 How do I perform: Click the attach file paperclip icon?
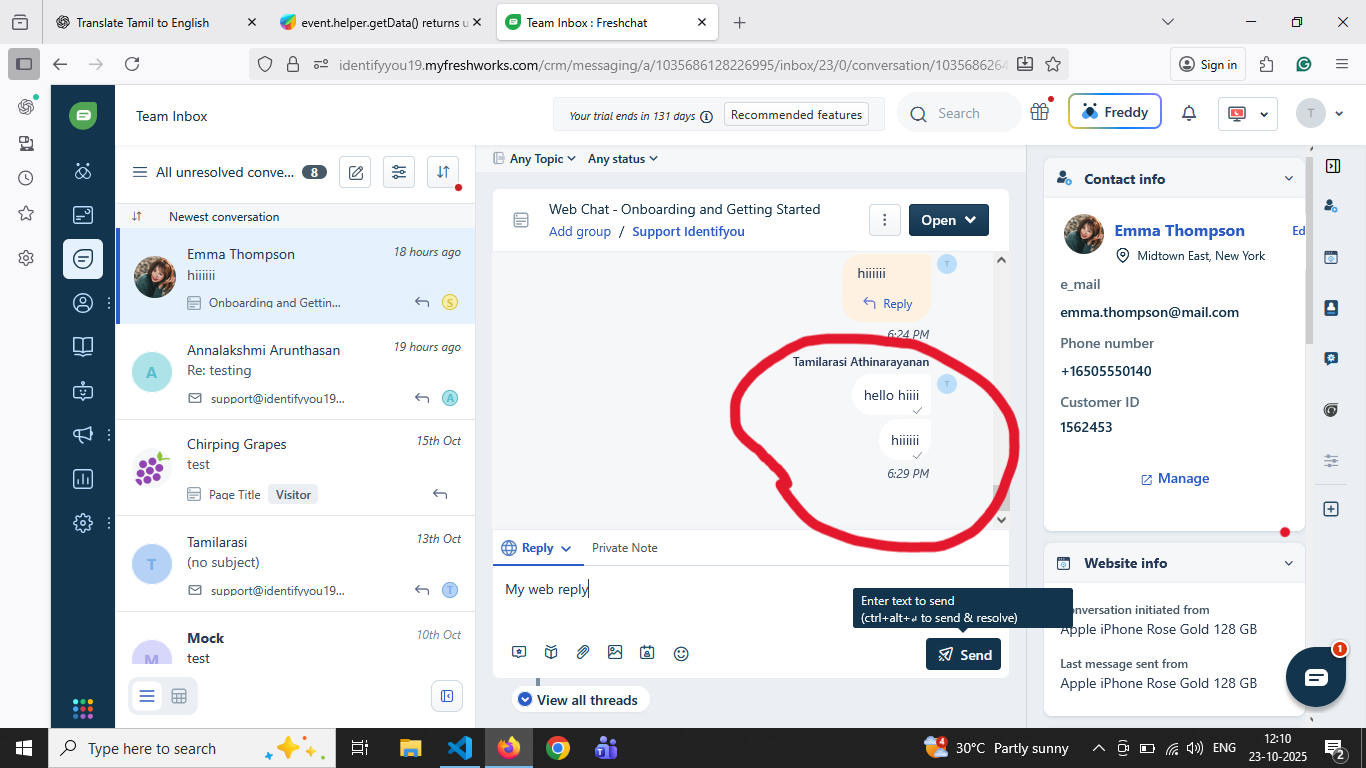(x=583, y=653)
